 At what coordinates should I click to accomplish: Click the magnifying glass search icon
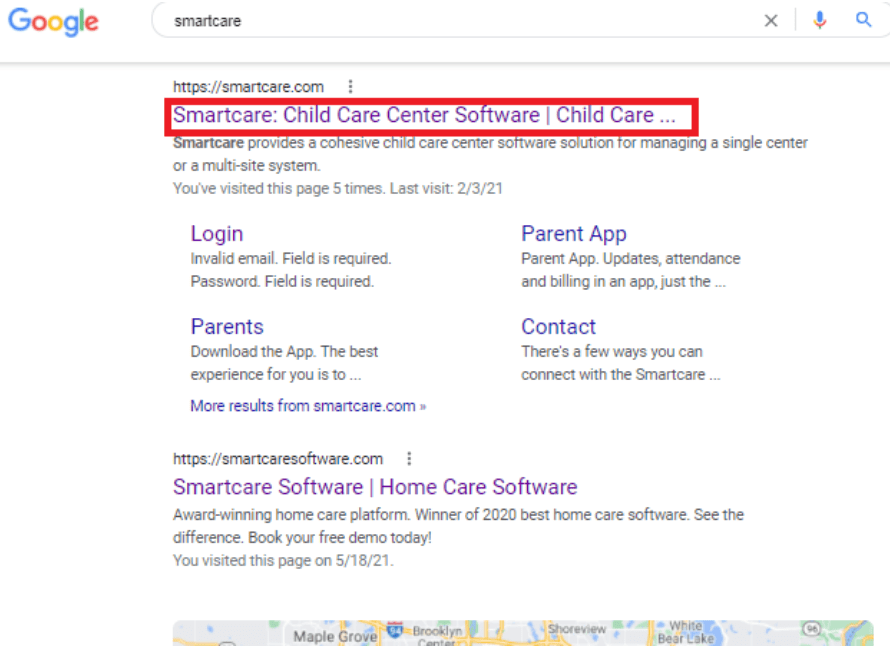coord(863,20)
